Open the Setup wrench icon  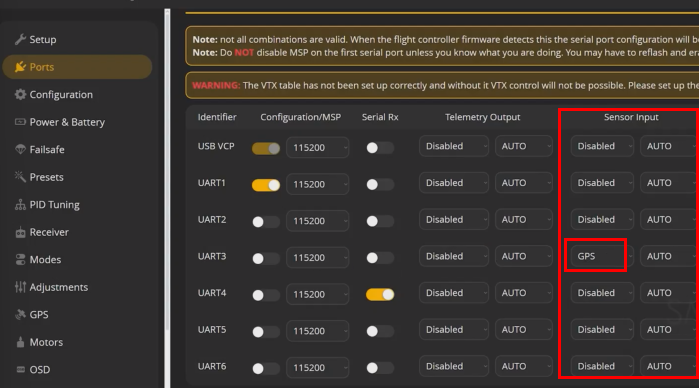tap(20, 39)
